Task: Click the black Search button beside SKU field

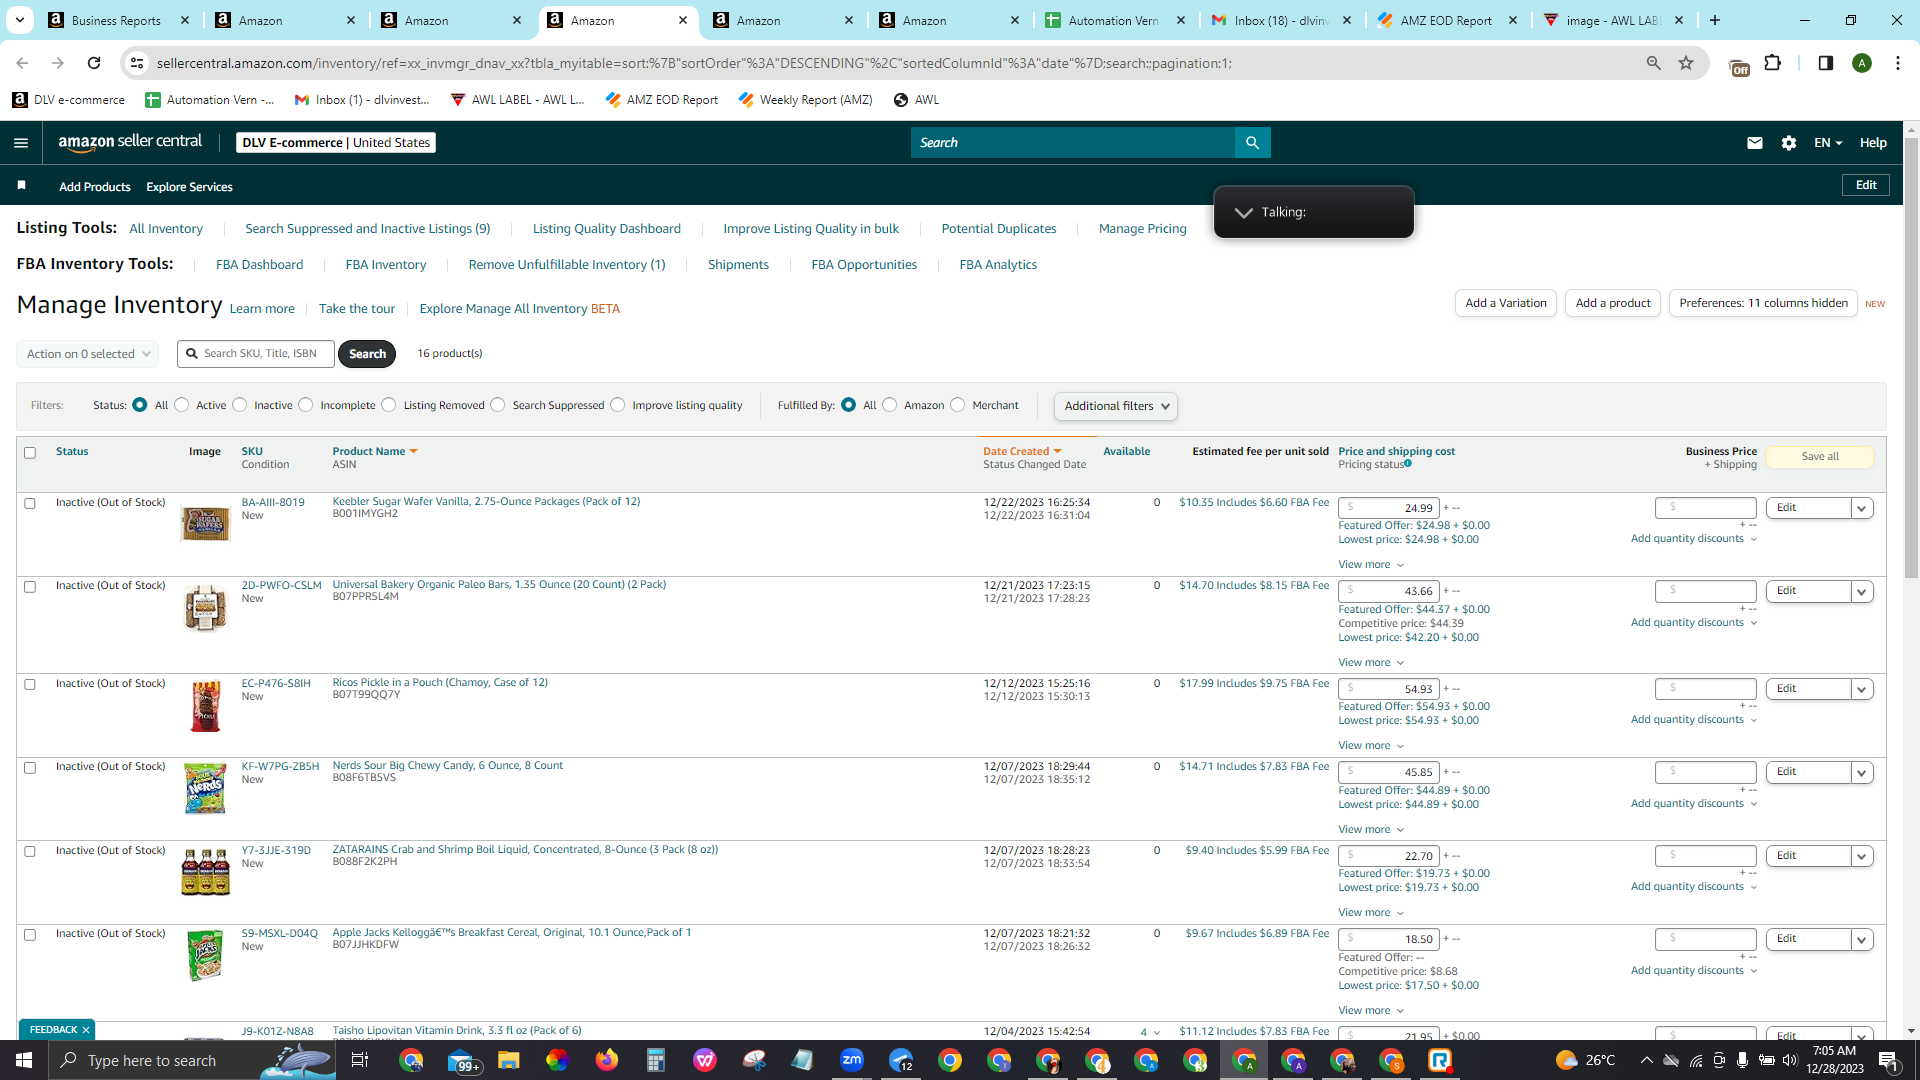Action: tap(367, 354)
